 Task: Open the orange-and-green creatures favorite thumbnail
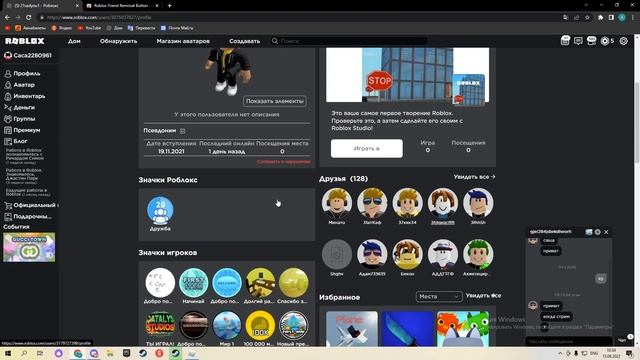pos(463,329)
